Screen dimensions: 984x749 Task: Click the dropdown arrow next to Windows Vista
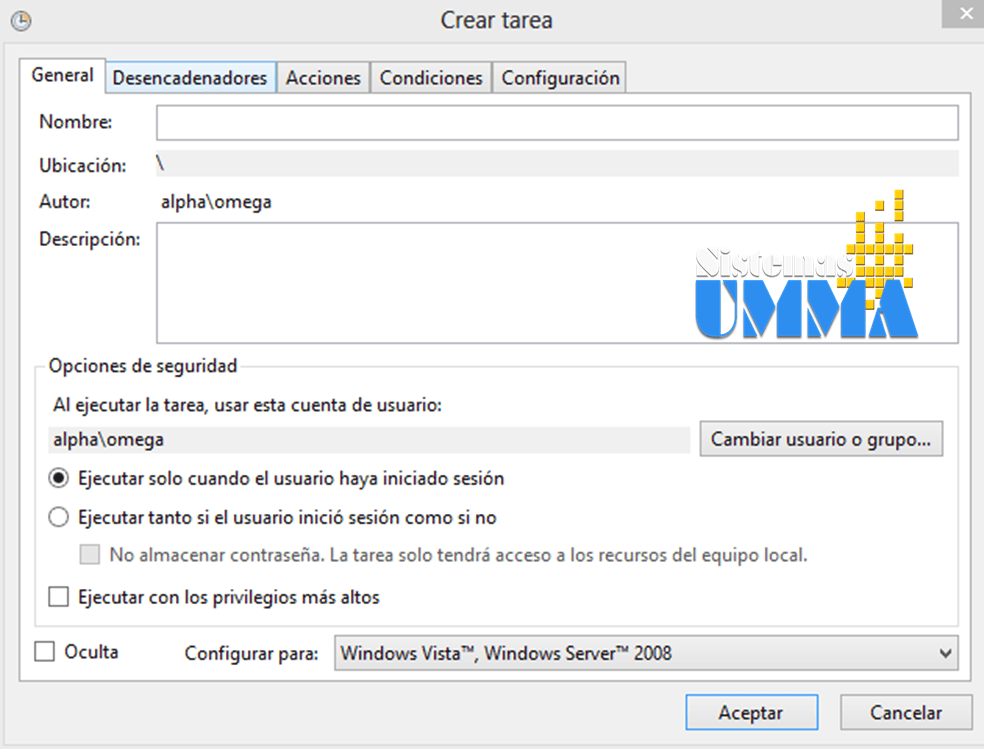[x=946, y=652]
